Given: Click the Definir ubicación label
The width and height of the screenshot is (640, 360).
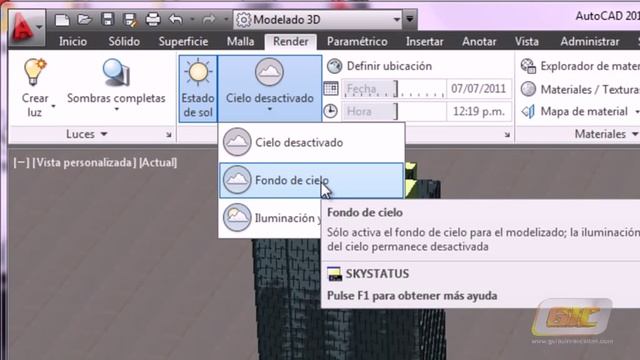Looking at the screenshot, I should [389, 66].
